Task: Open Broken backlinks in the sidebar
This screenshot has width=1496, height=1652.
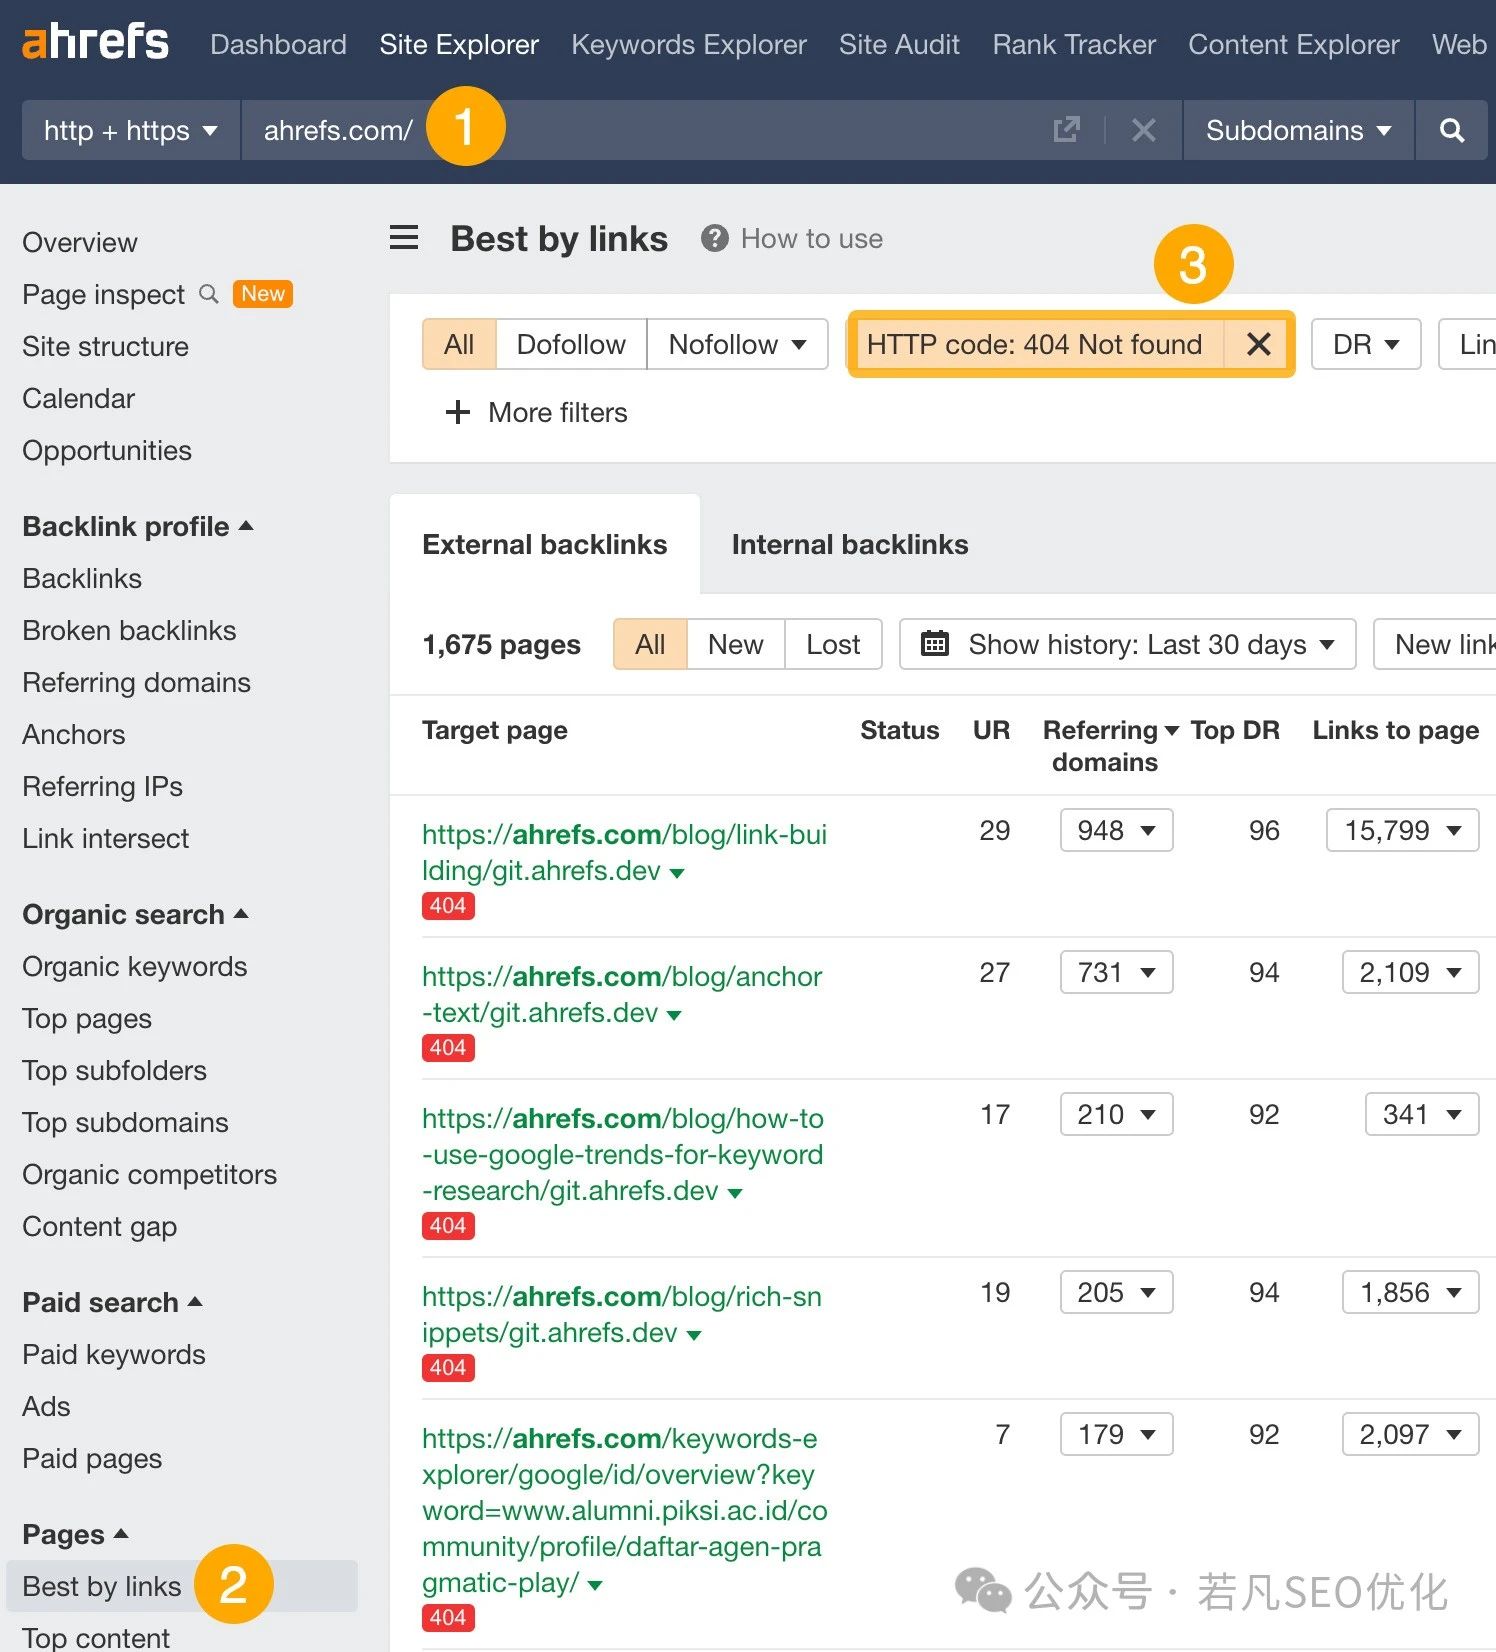Action: (129, 630)
